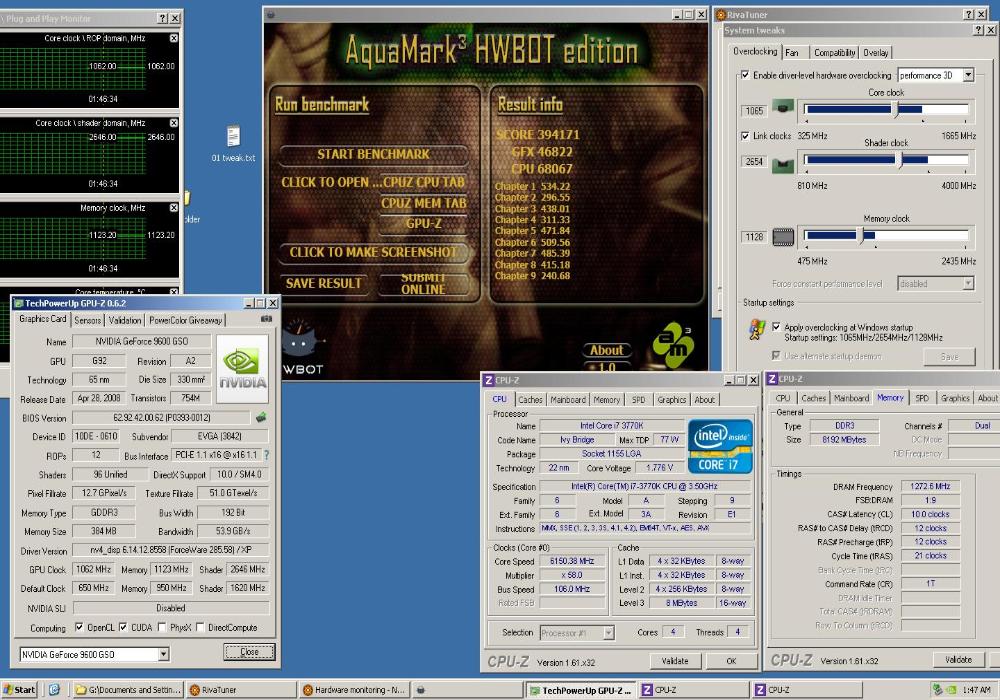Open the PowerColor Giveaway tab
1000x700 pixels.
pos(186,320)
